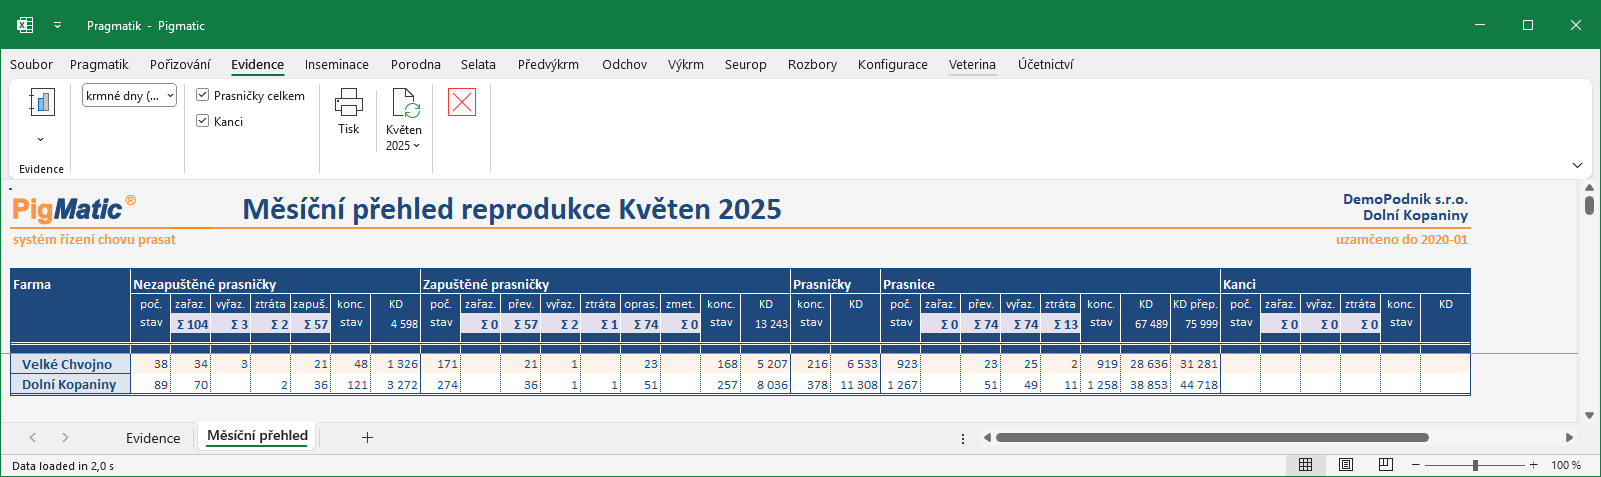This screenshot has width=1601, height=477.
Task: Click the sheet tab bar options dots
Action: (x=963, y=438)
